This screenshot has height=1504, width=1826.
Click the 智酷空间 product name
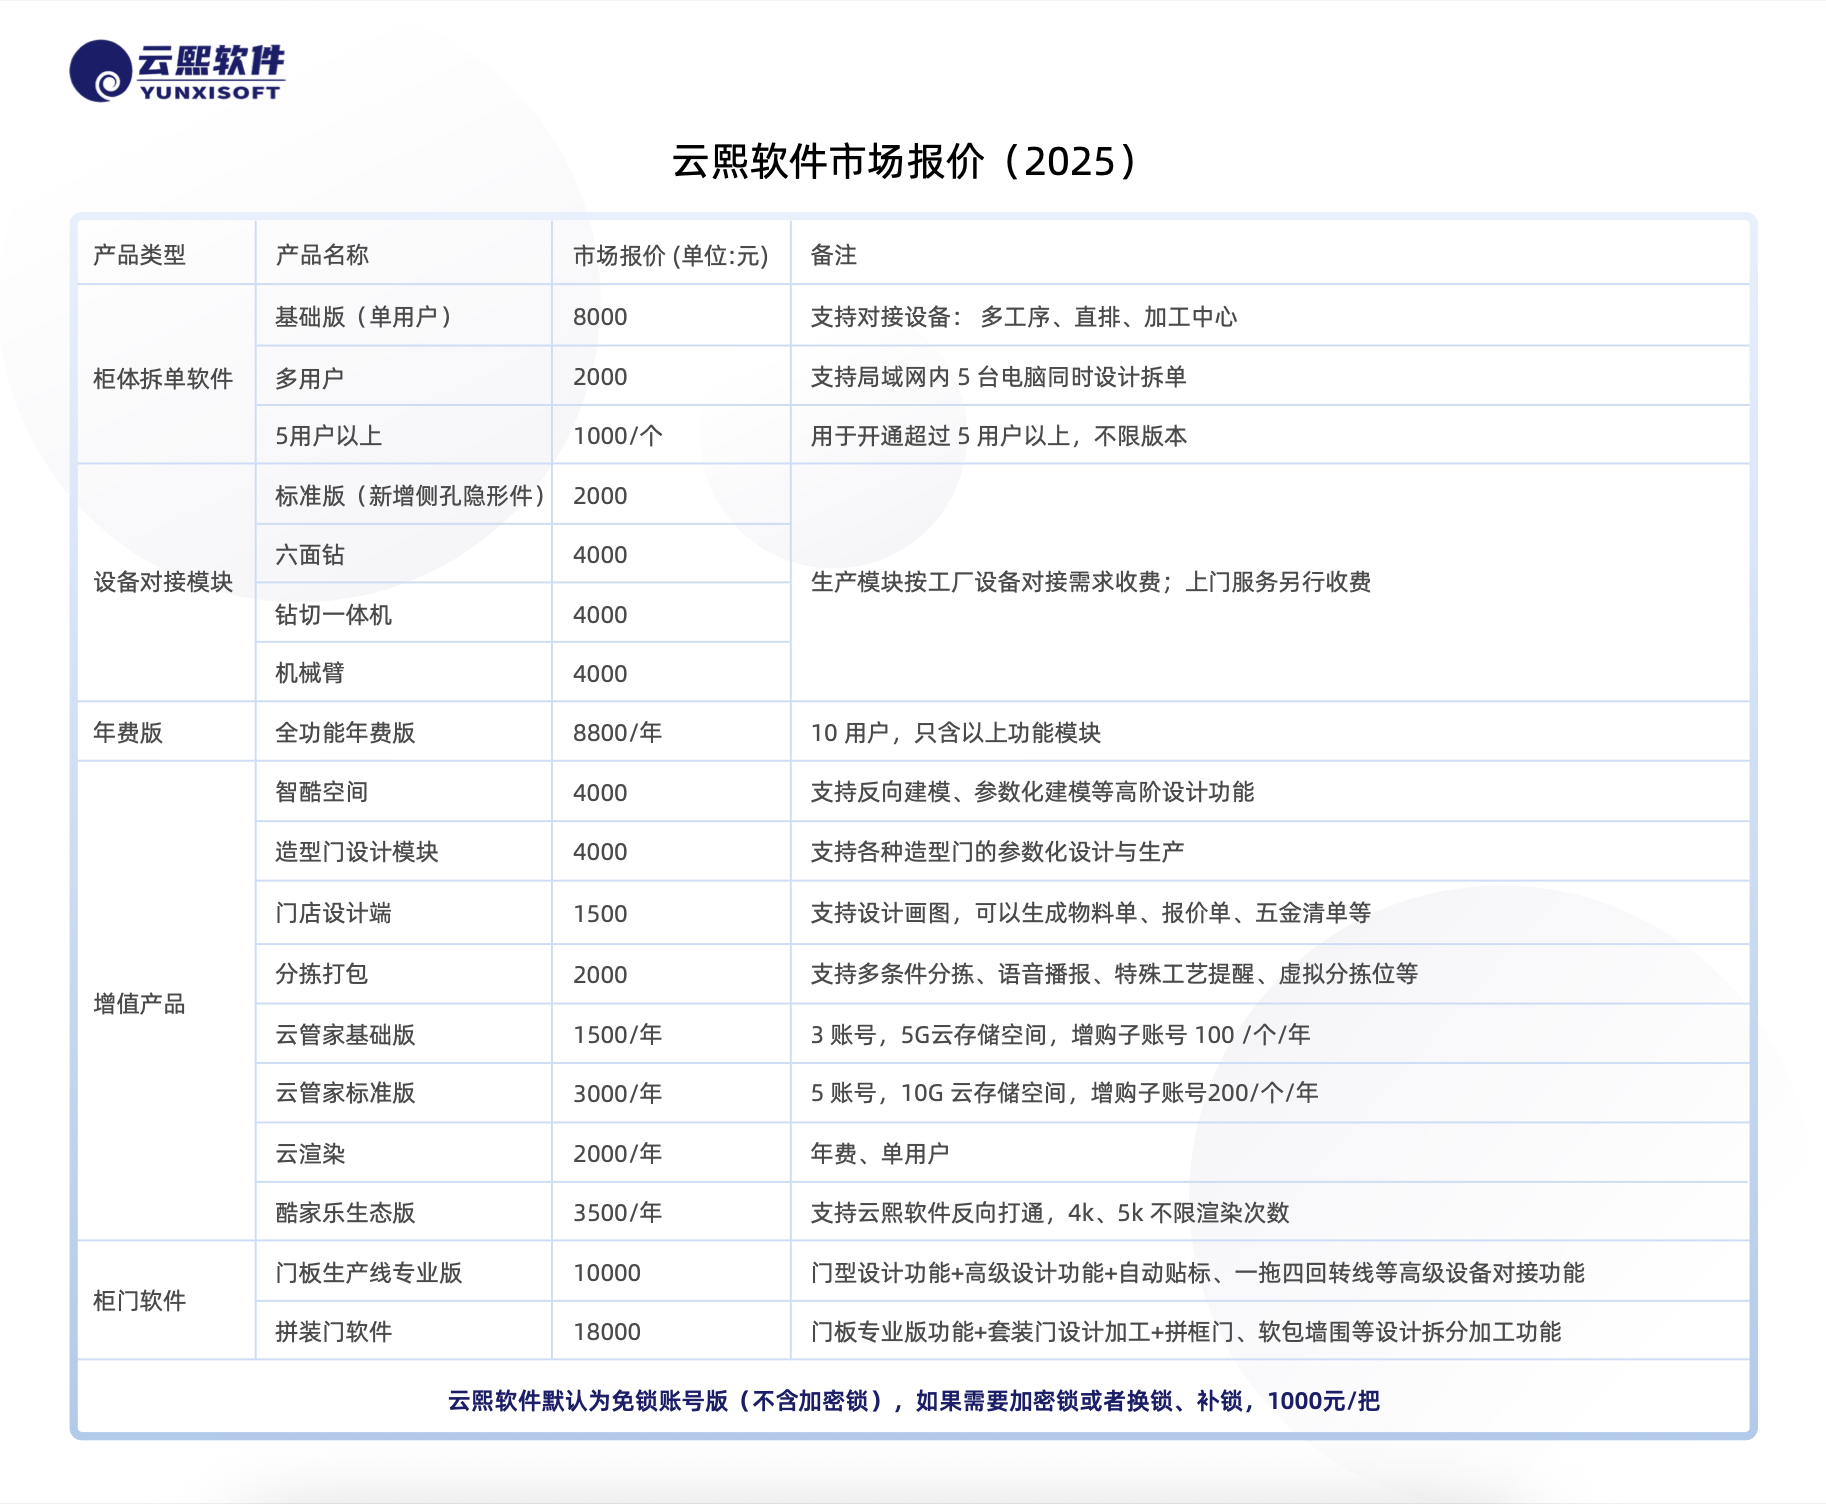click(x=322, y=792)
